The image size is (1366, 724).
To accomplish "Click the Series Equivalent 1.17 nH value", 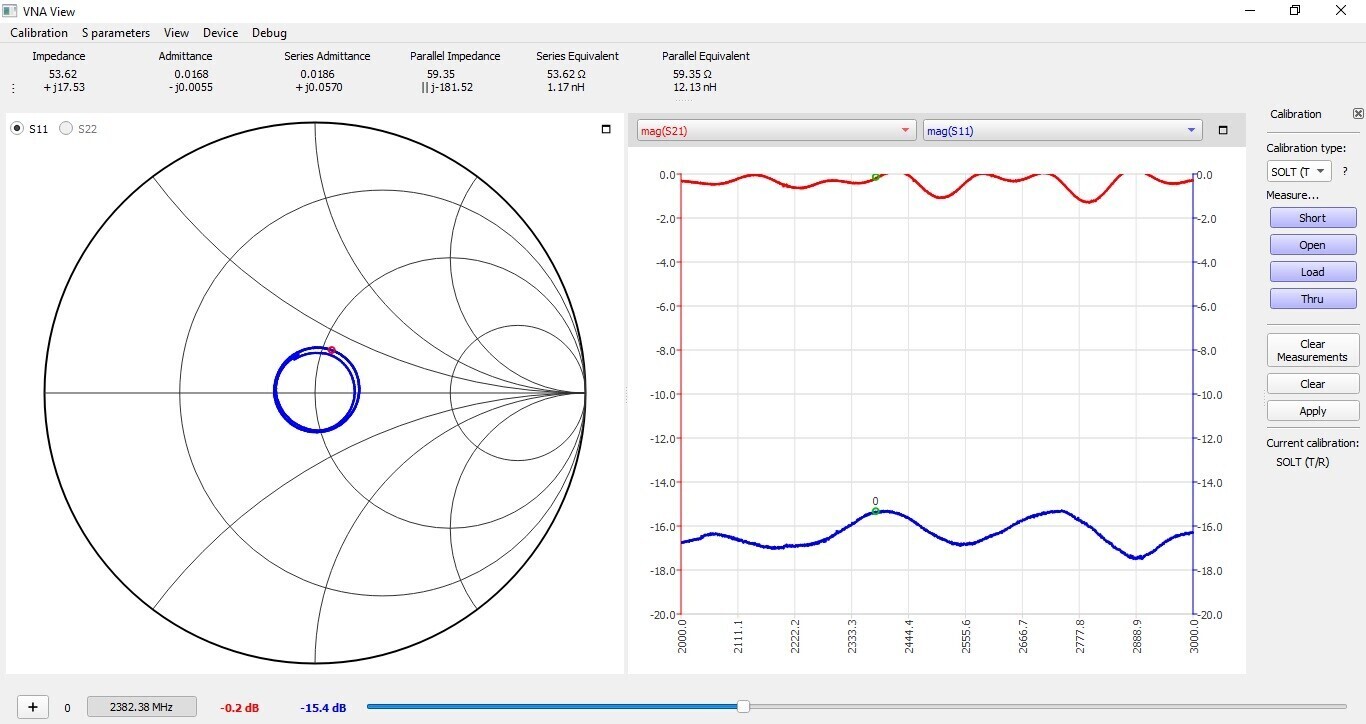I will pyautogui.click(x=566, y=87).
